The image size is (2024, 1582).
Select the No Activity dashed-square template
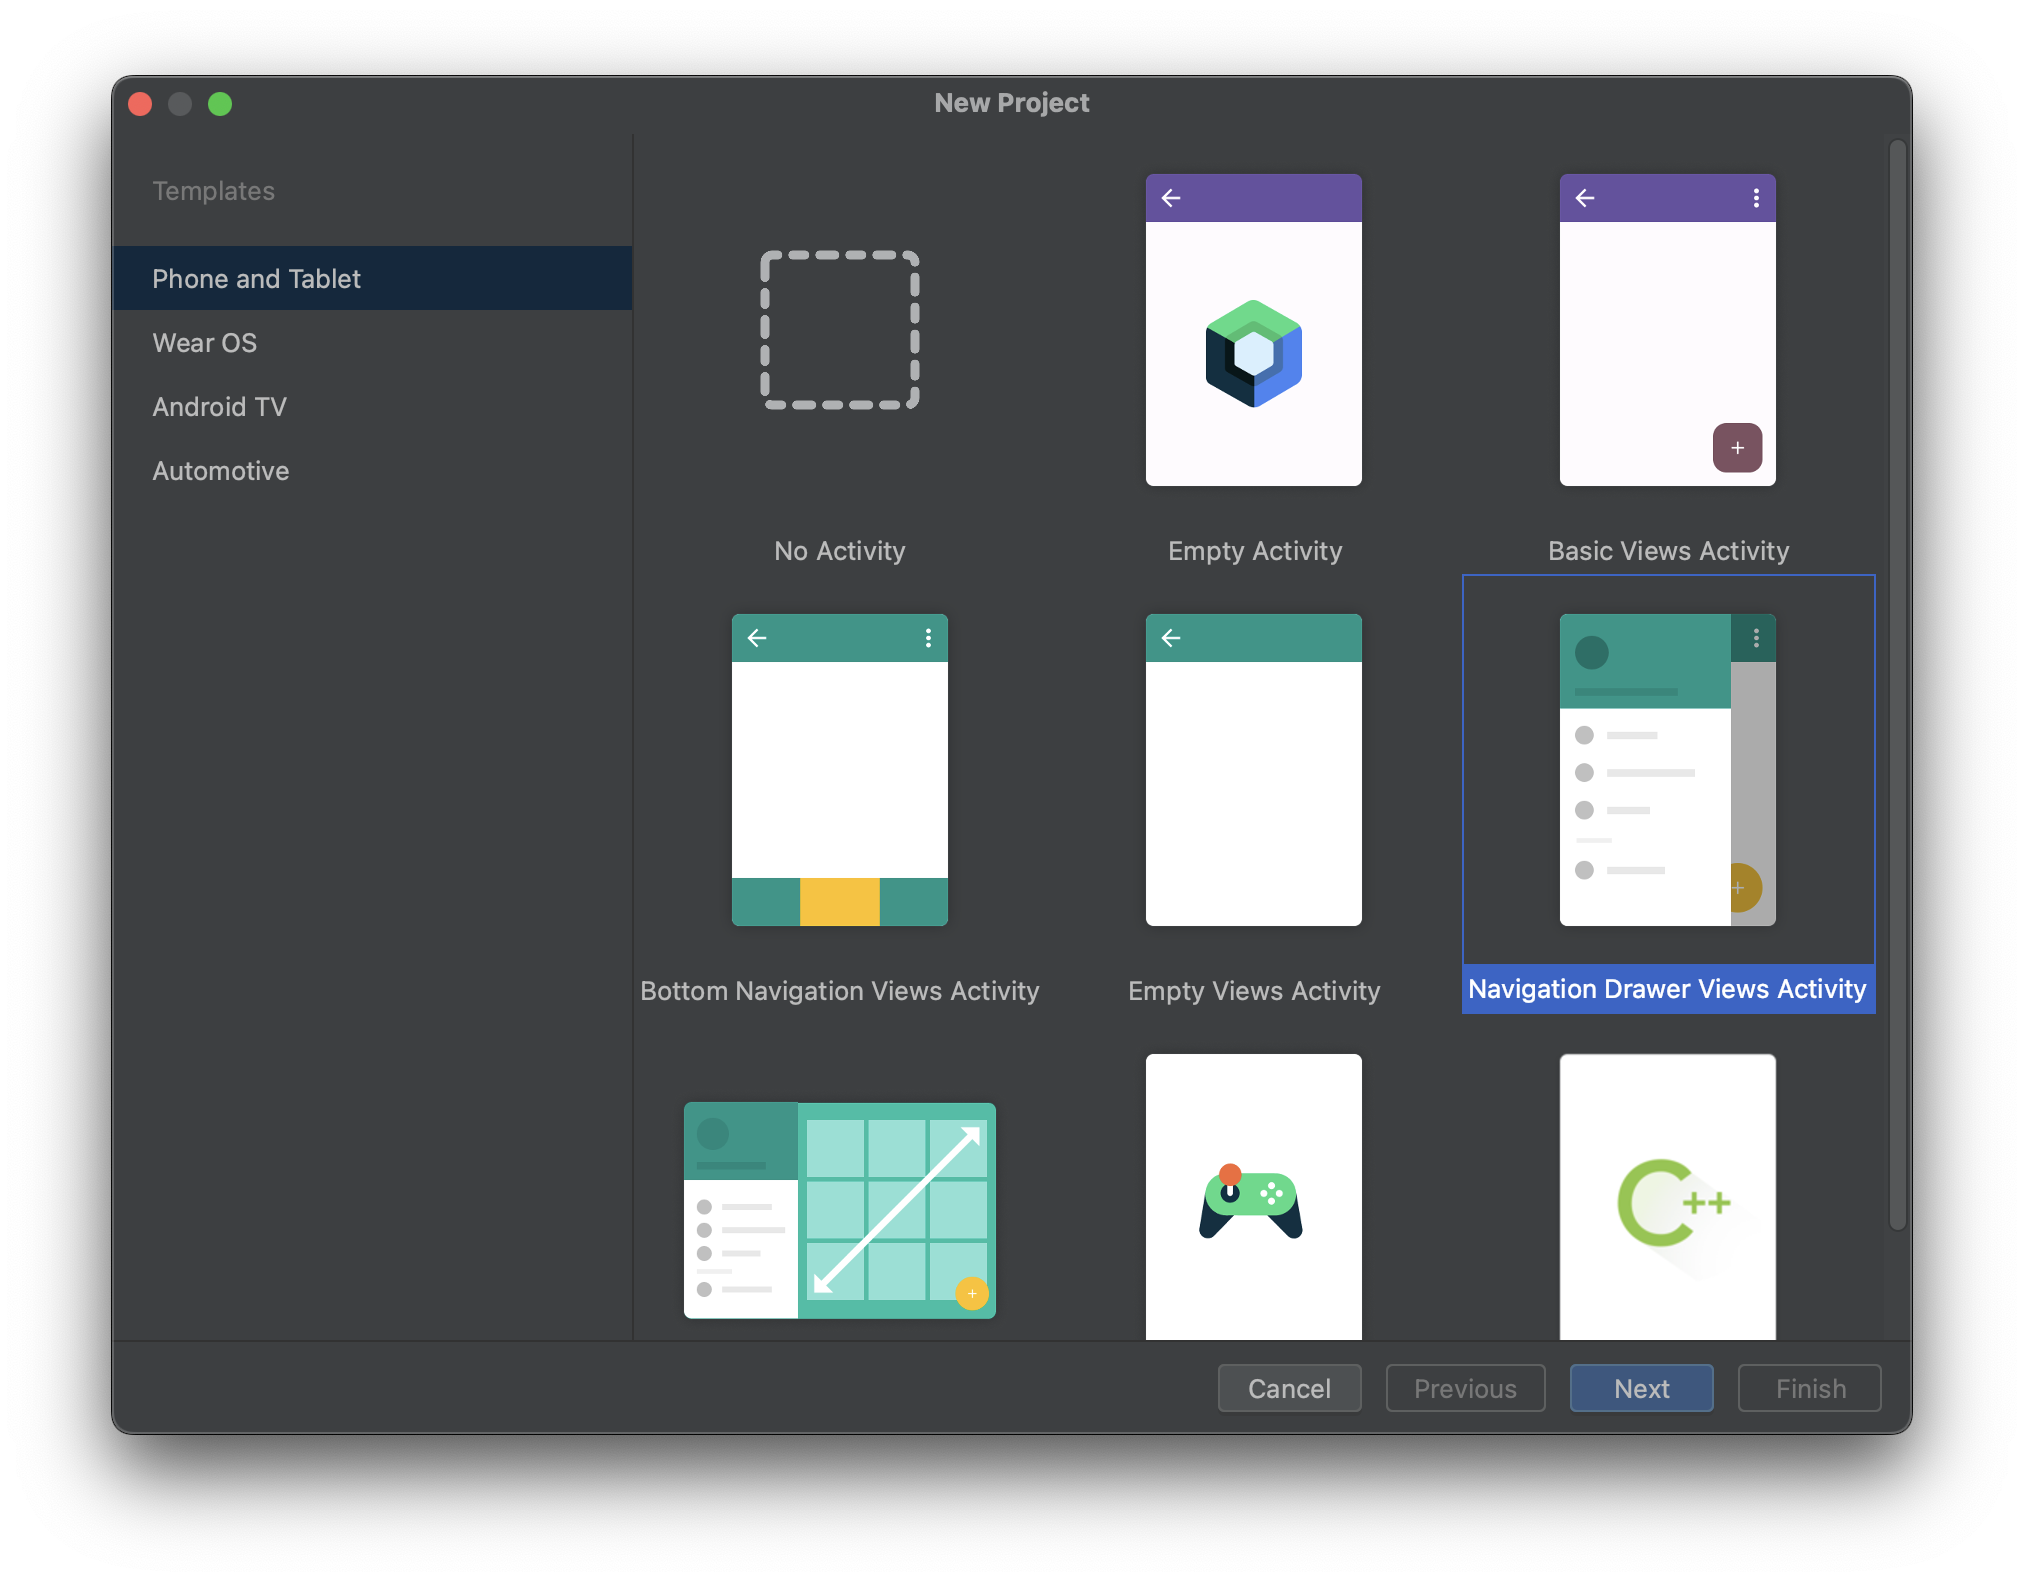click(839, 330)
